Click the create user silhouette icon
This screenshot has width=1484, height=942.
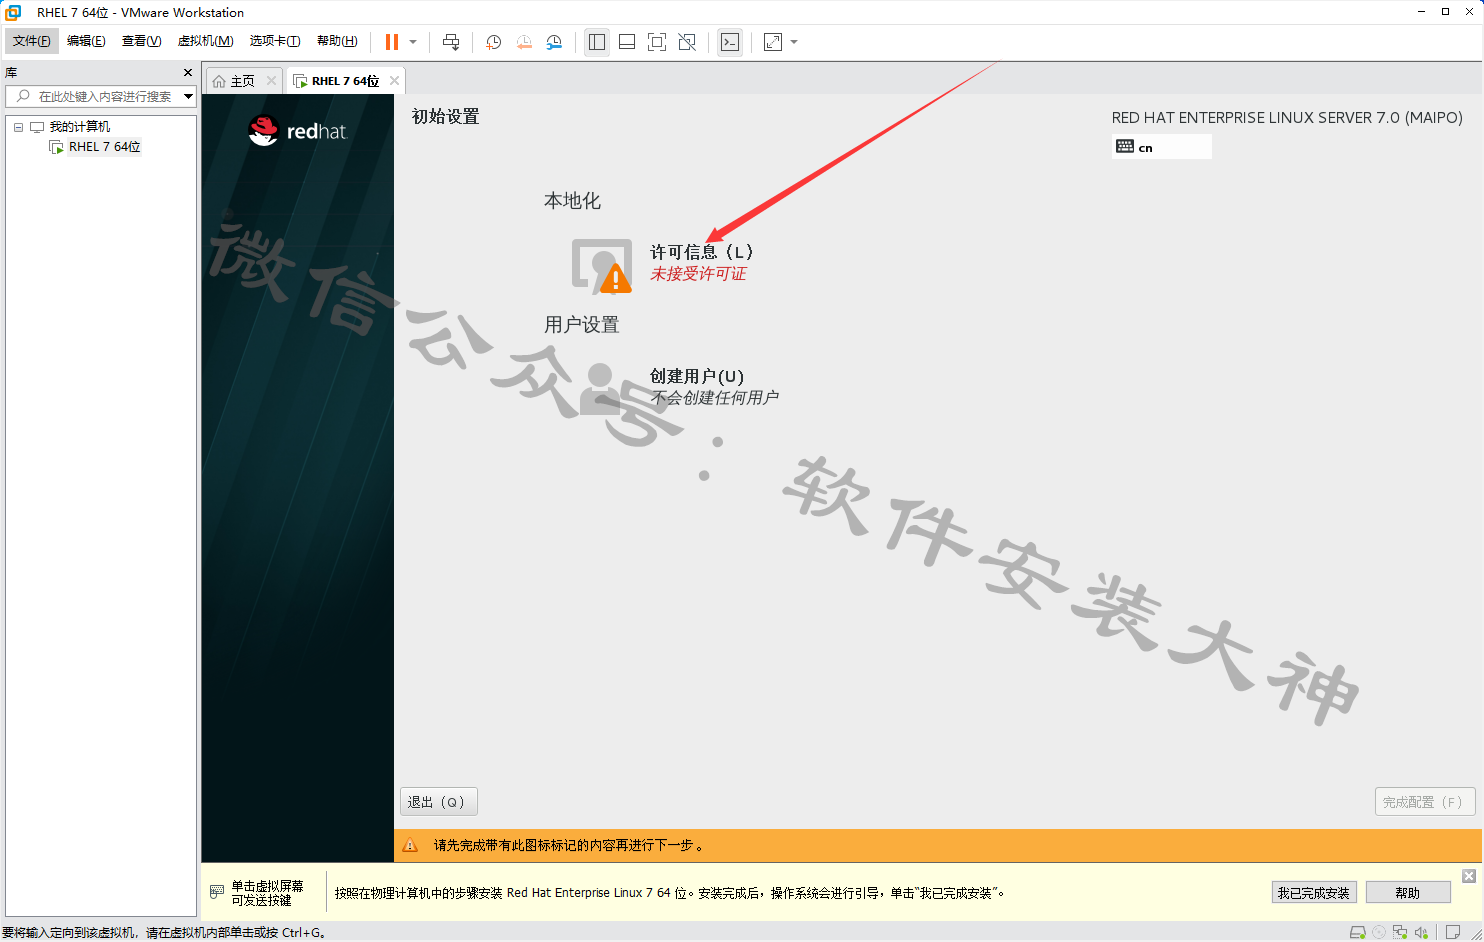click(x=601, y=388)
